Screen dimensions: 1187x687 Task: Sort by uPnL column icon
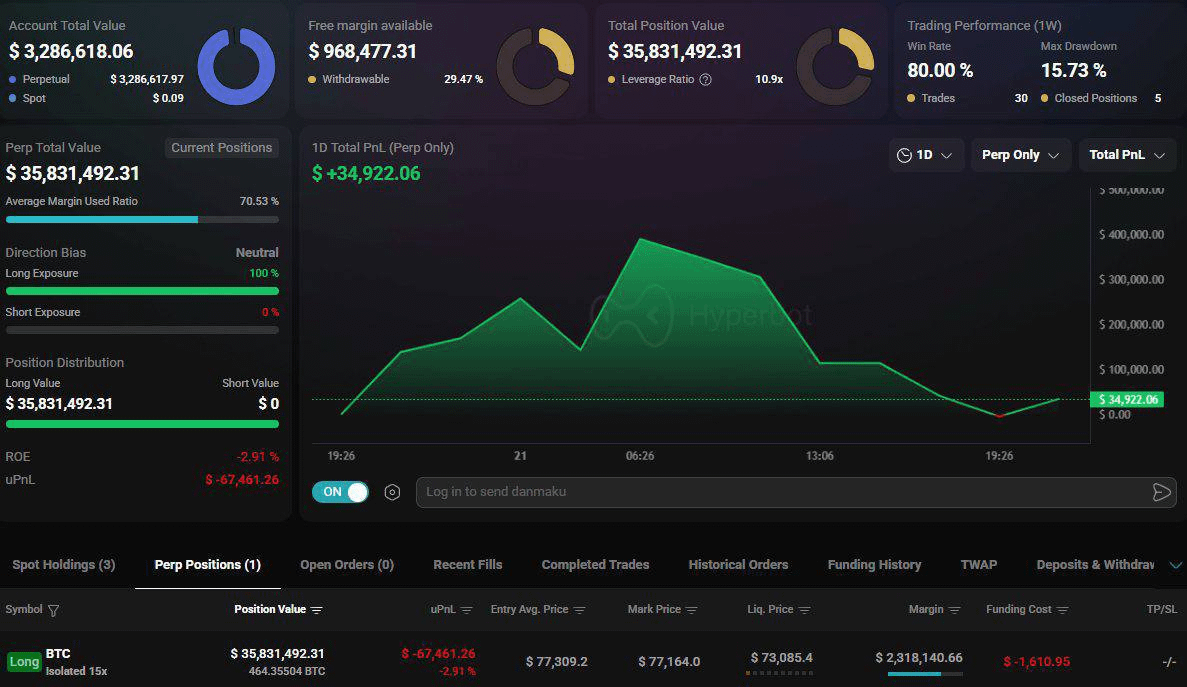click(x=466, y=610)
